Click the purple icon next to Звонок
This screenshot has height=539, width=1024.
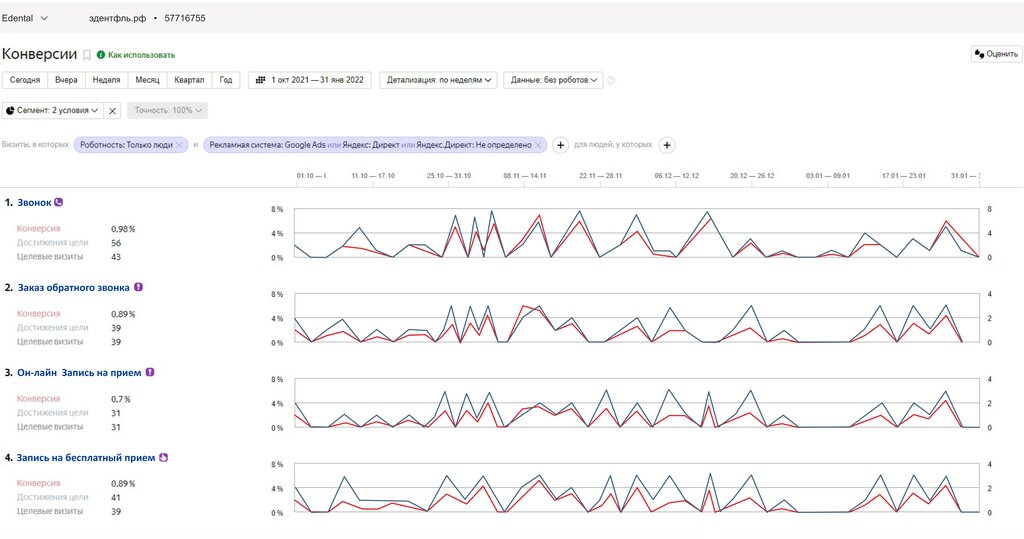[59, 203]
